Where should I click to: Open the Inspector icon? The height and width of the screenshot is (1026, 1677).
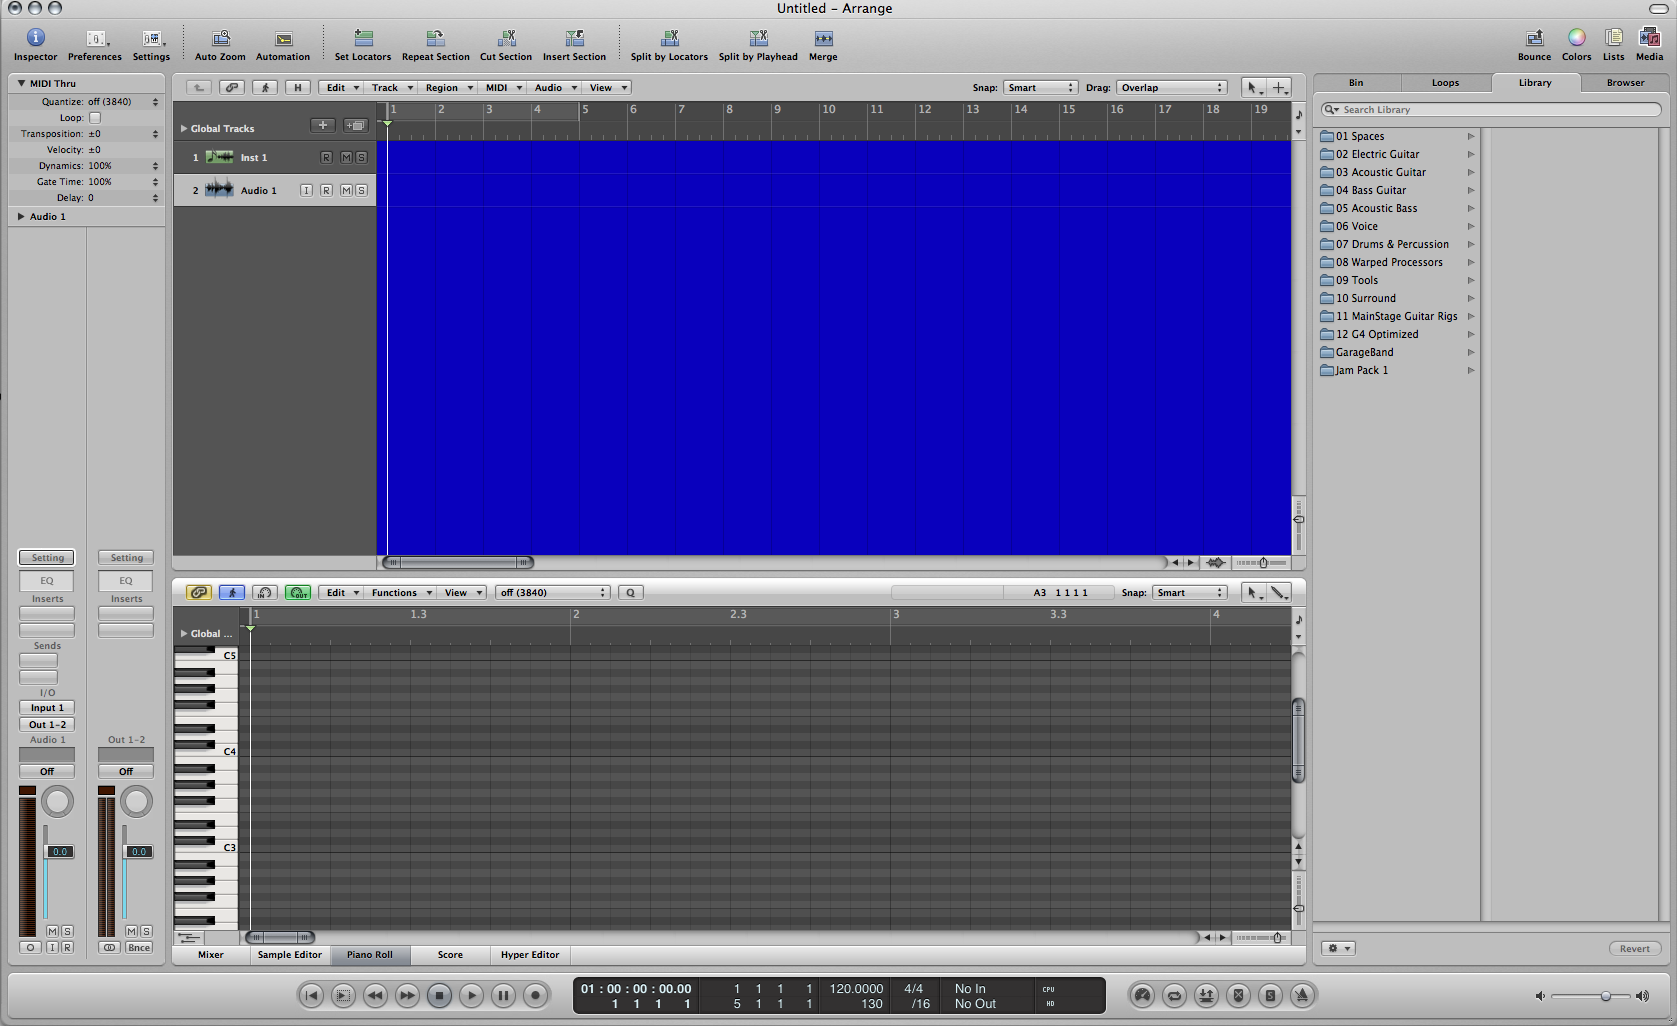[x=35, y=39]
